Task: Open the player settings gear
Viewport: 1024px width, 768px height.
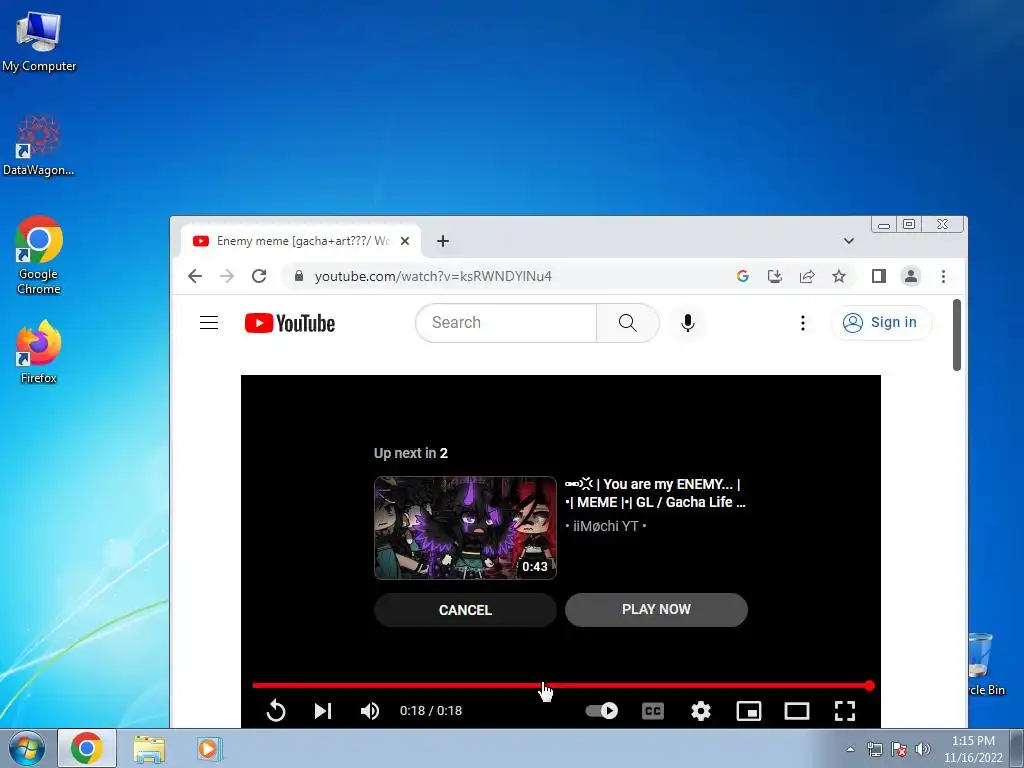Action: point(701,711)
